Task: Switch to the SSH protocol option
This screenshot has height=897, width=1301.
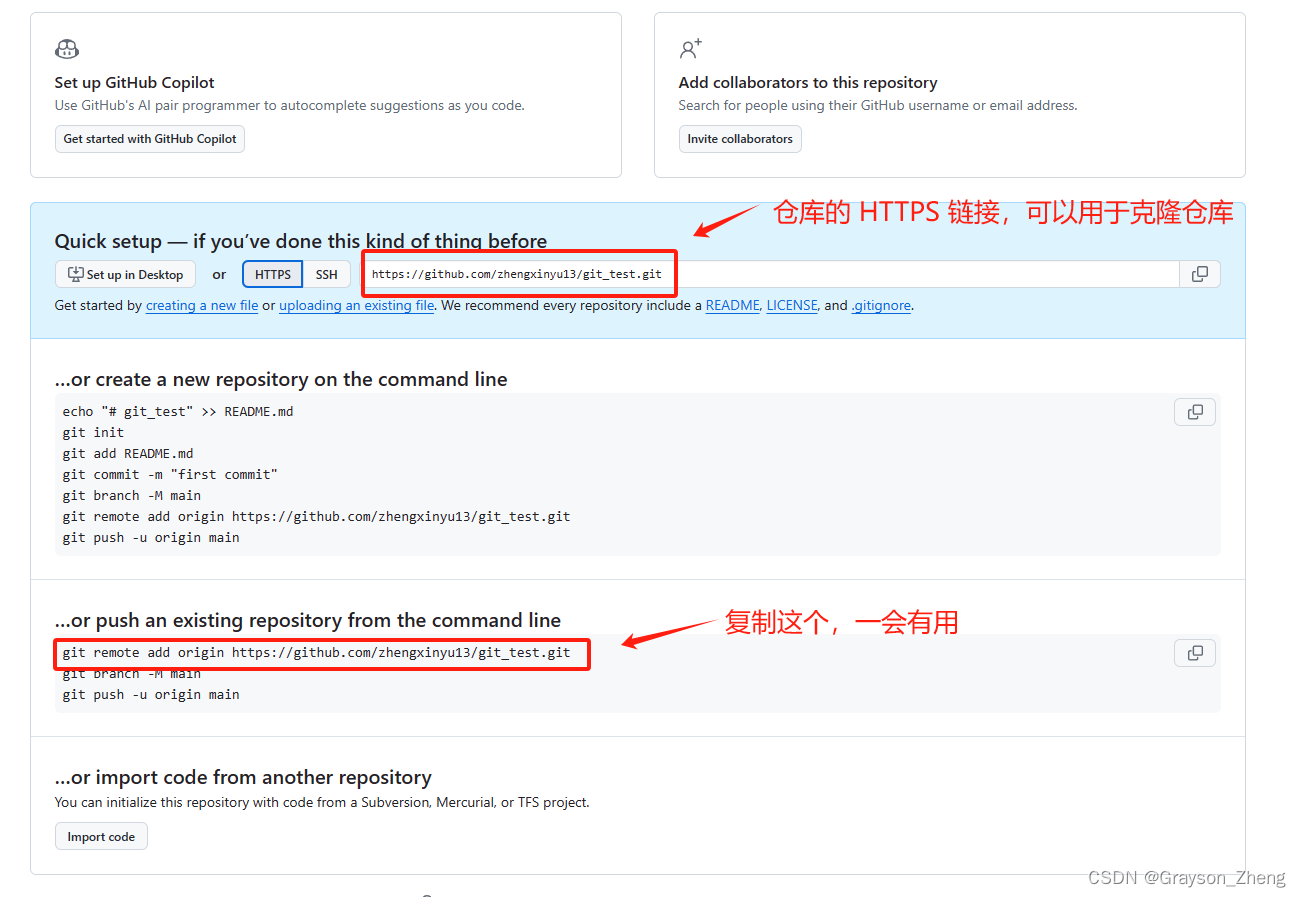Action: [327, 274]
